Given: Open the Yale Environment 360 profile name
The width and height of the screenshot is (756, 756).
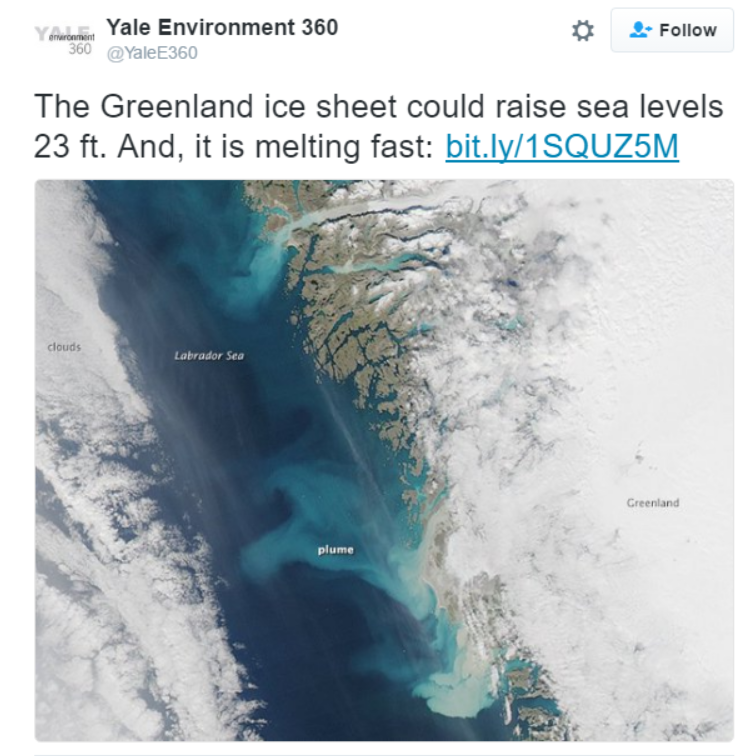Looking at the screenshot, I should pyautogui.click(x=222, y=27).
